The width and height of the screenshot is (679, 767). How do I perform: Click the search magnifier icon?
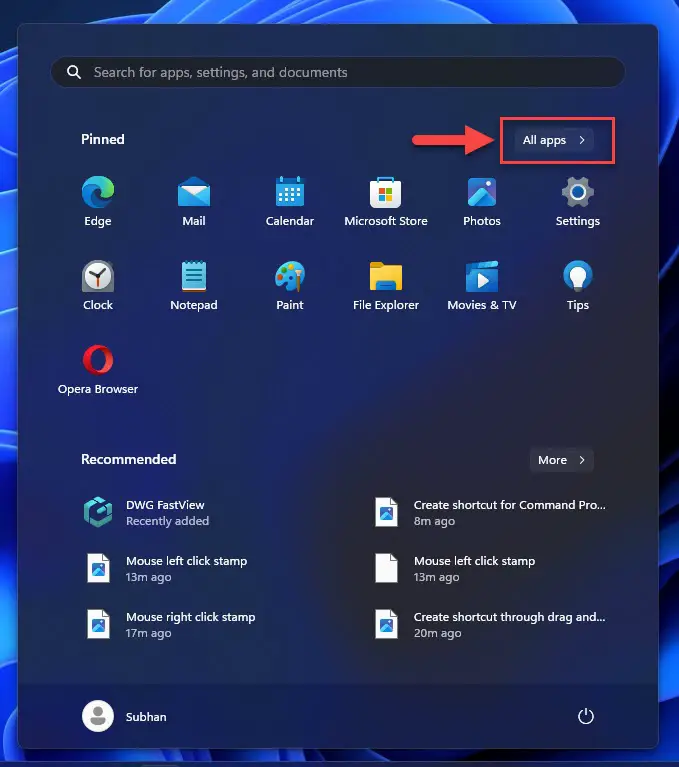74,72
